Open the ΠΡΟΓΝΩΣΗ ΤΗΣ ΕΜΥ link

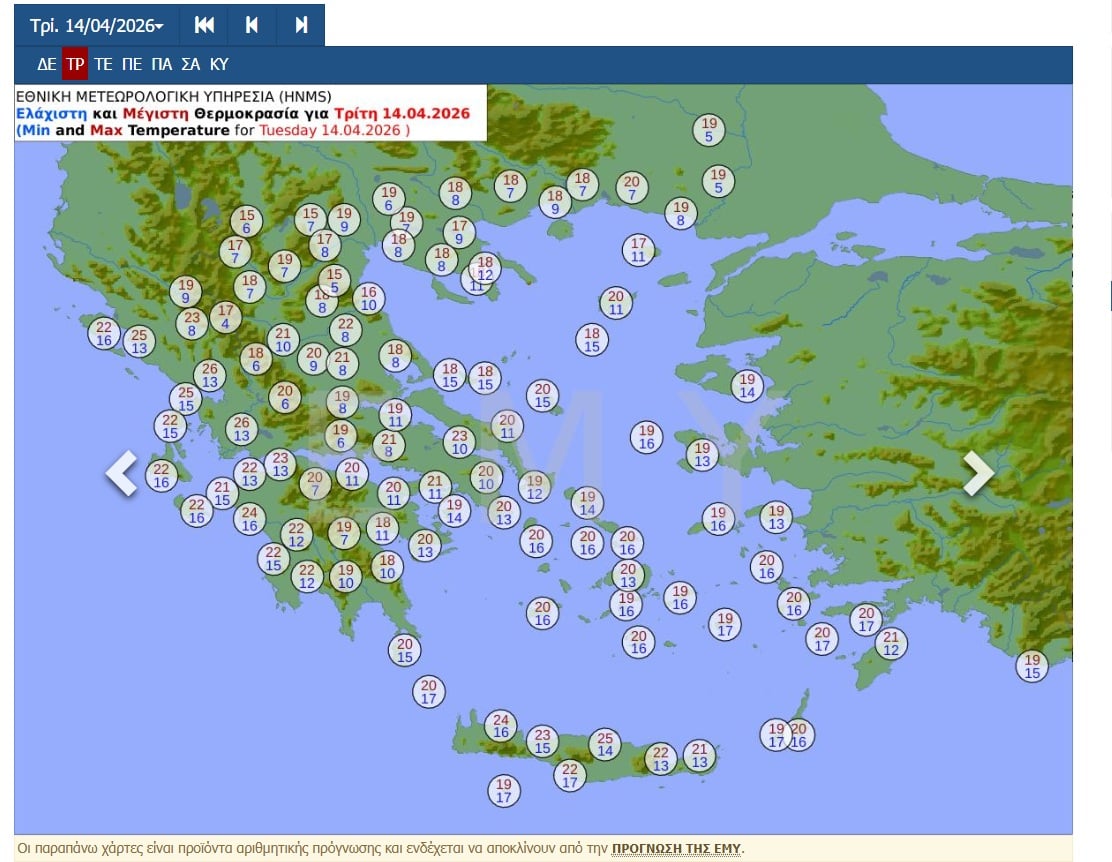676,849
